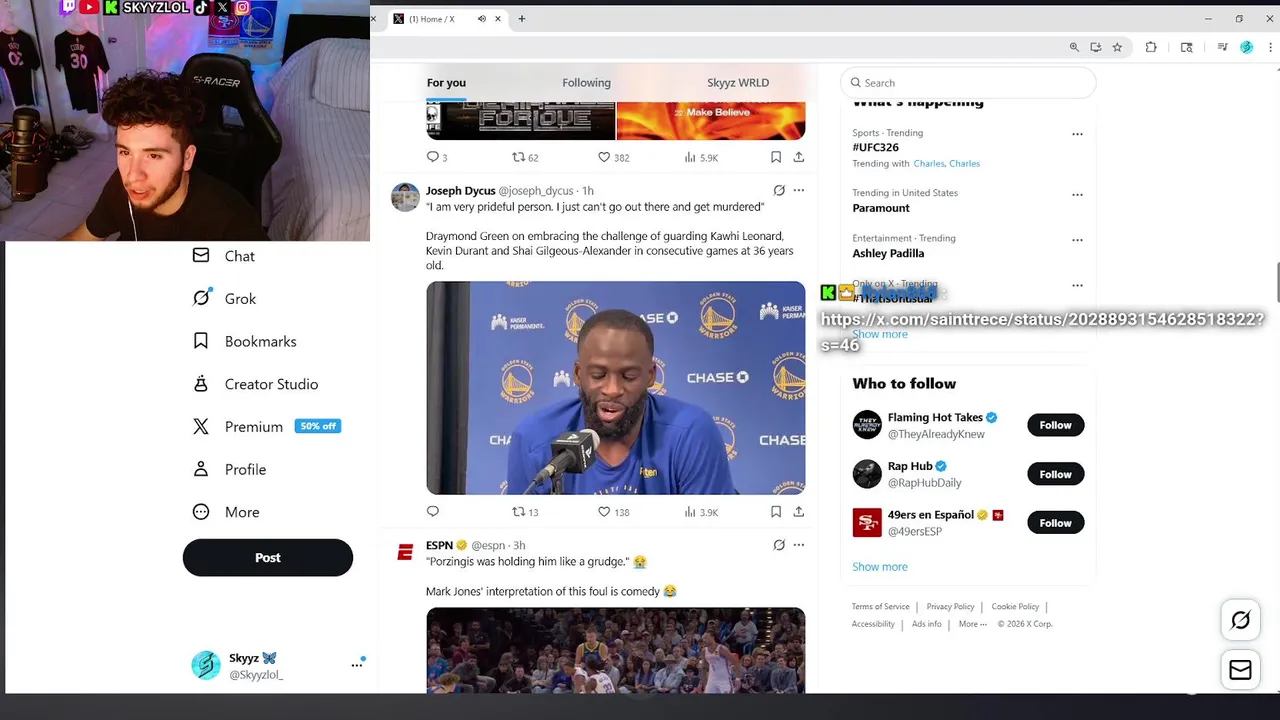Open the floating Messages button
Image resolution: width=1280 pixels, height=720 pixels.
(1240, 670)
